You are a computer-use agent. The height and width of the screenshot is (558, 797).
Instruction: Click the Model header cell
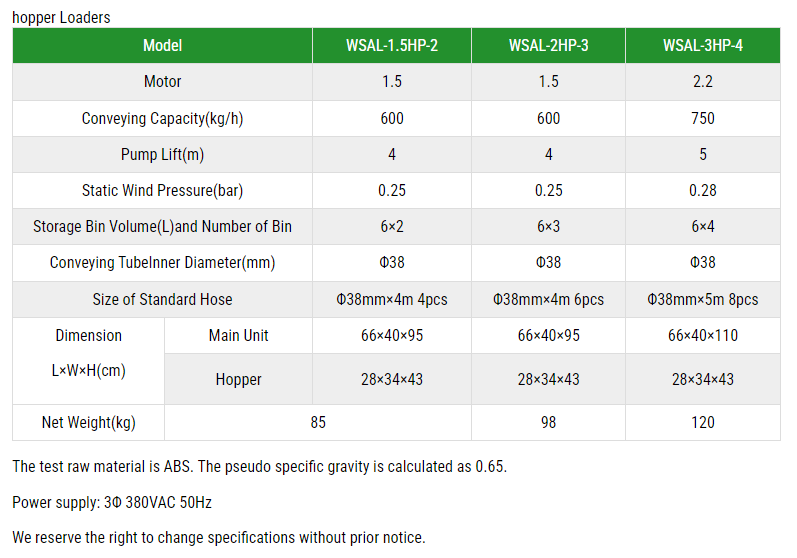click(x=162, y=46)
